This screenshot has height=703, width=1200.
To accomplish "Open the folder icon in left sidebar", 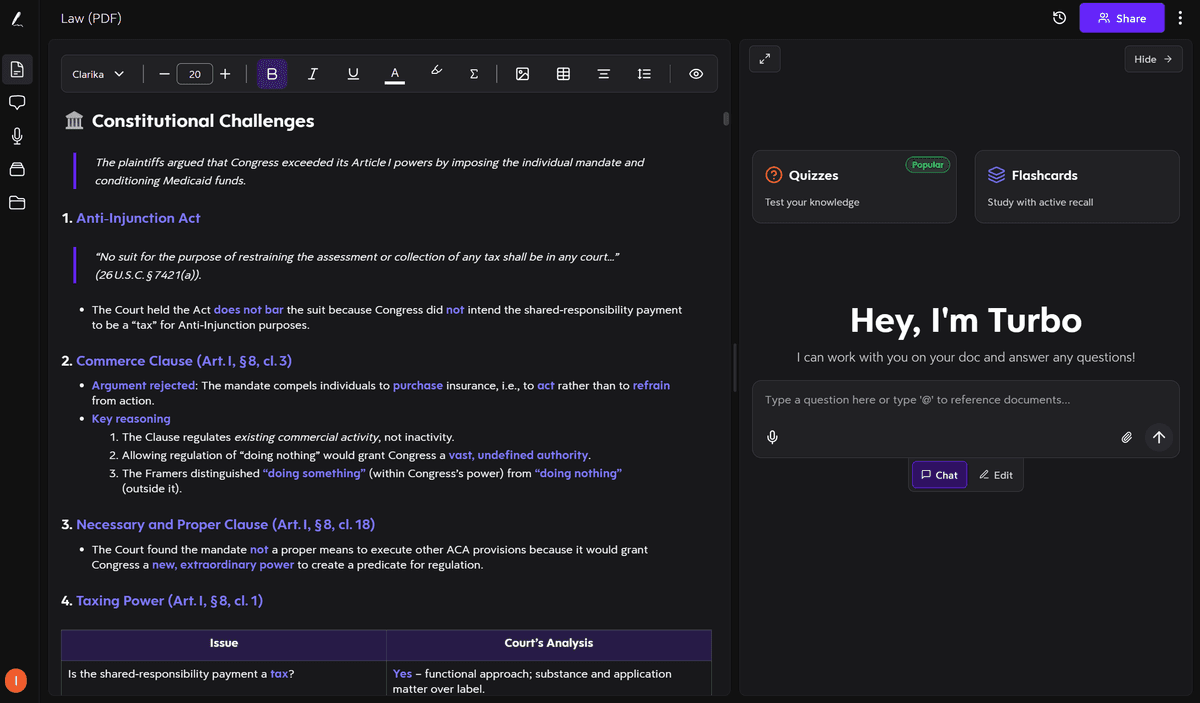I will click(x=17, y=203).
